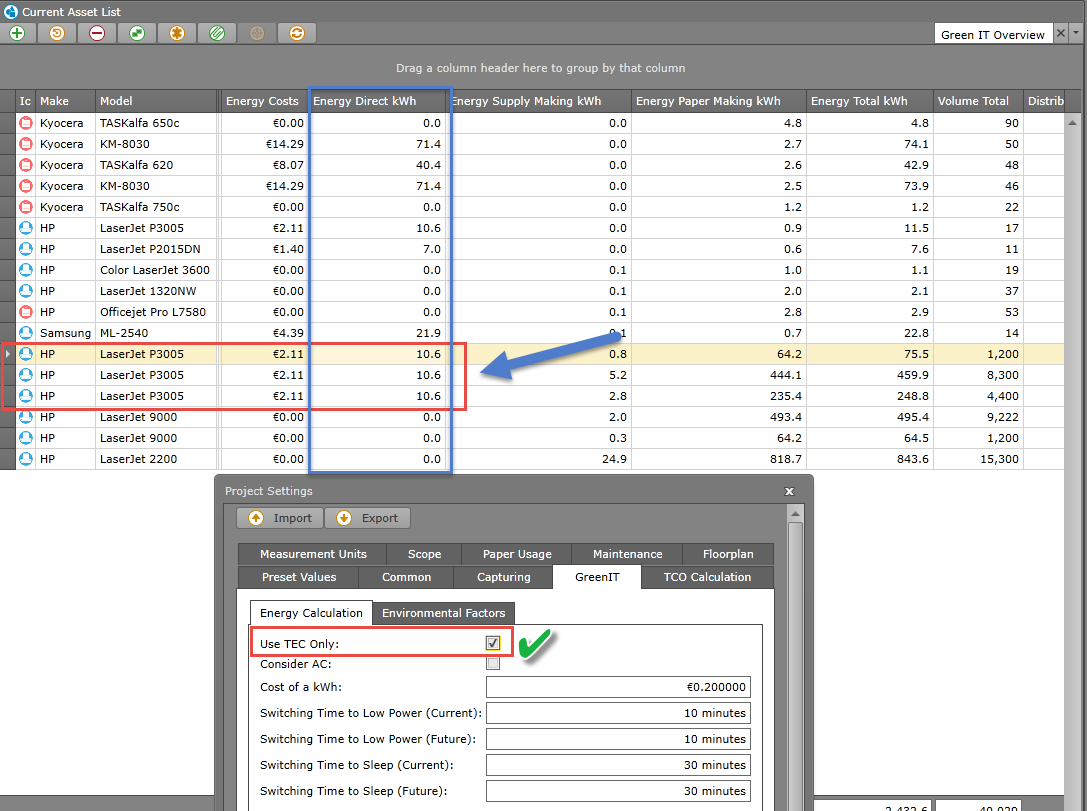Click the Current Asset List title icon
This screenshot has width=1087, height=811.
pyautogui.click(x=10, y=12)
